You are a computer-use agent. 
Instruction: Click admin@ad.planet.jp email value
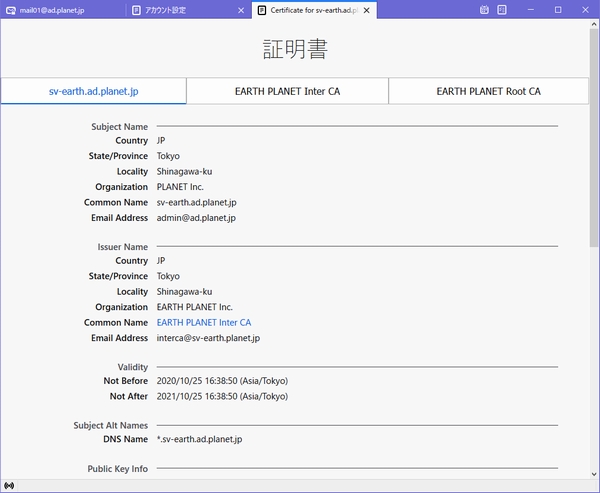[x=196, y=218]
